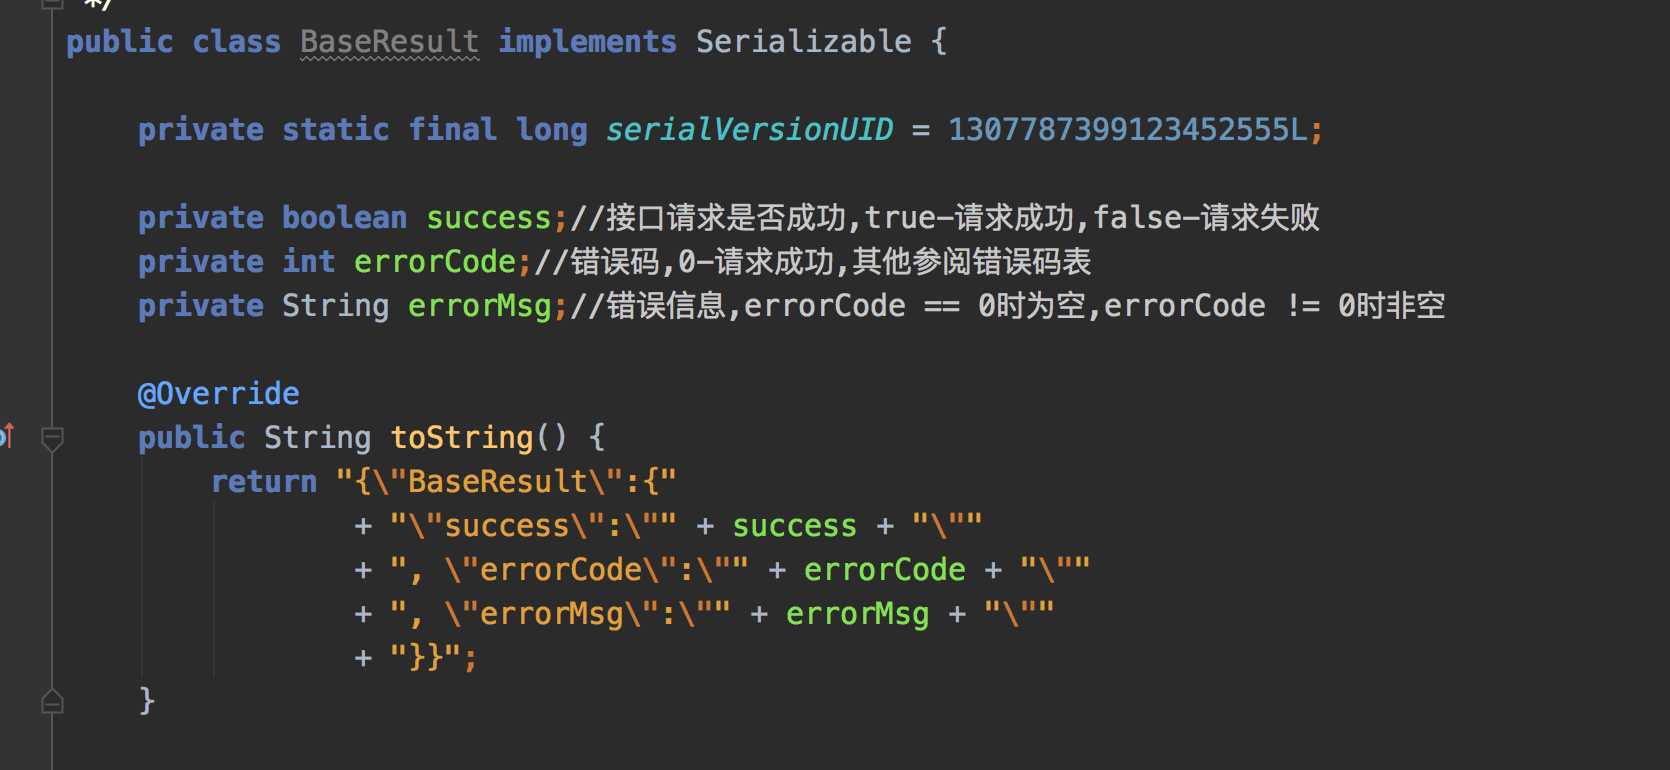This screenshot has width=1670, height=770.
Task: Click the errorCode field declaration
Action: pyautogui.click(x=435, y=261)
